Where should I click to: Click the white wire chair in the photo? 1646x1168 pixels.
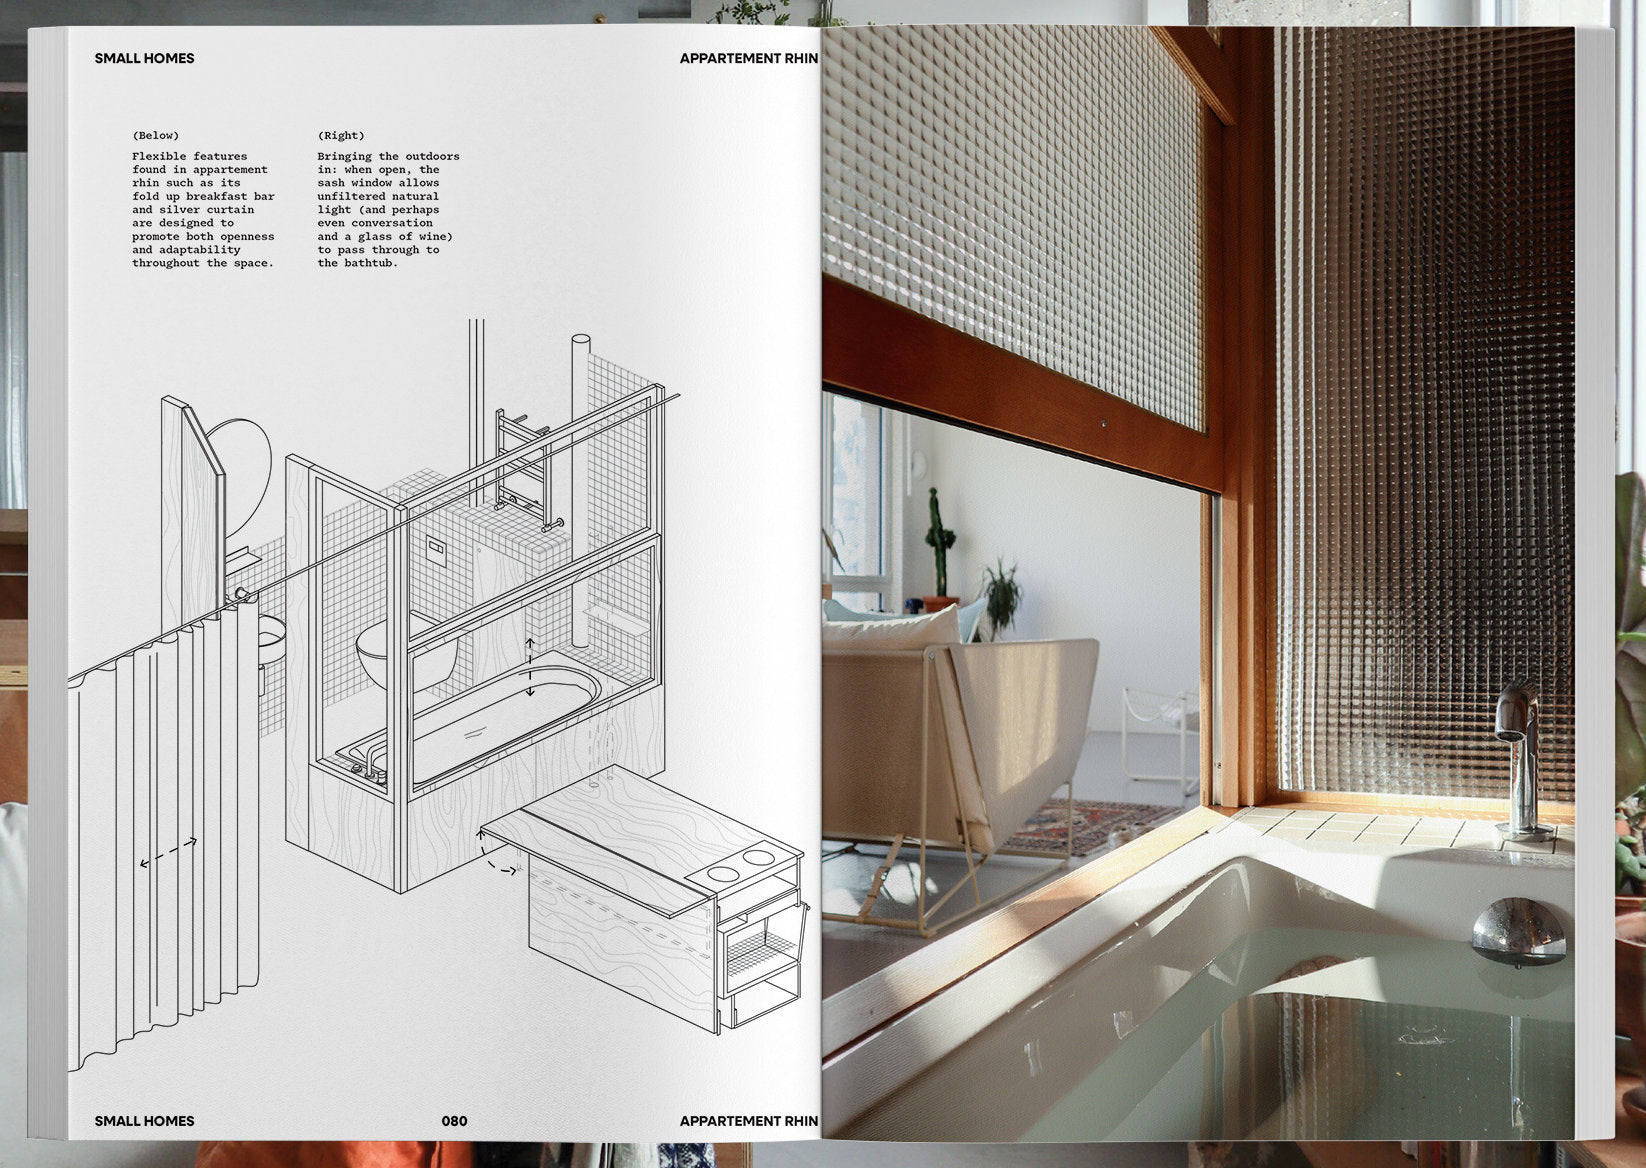1158,735
